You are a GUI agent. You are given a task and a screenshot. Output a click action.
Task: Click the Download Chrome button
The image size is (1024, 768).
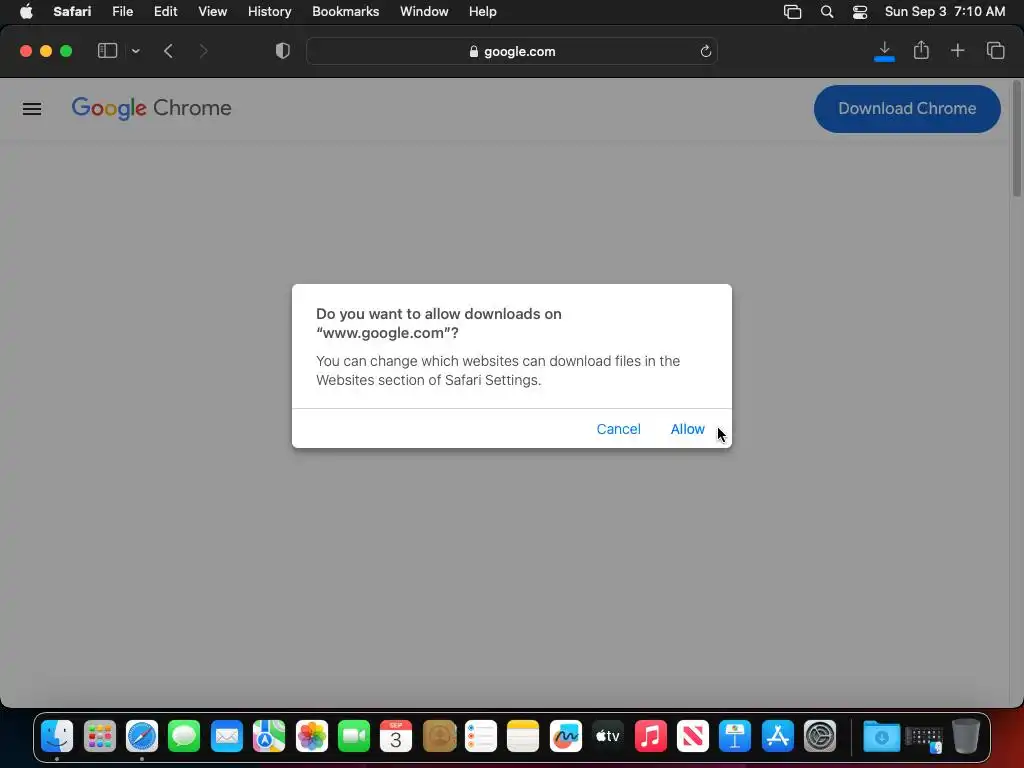click(906, 108)
